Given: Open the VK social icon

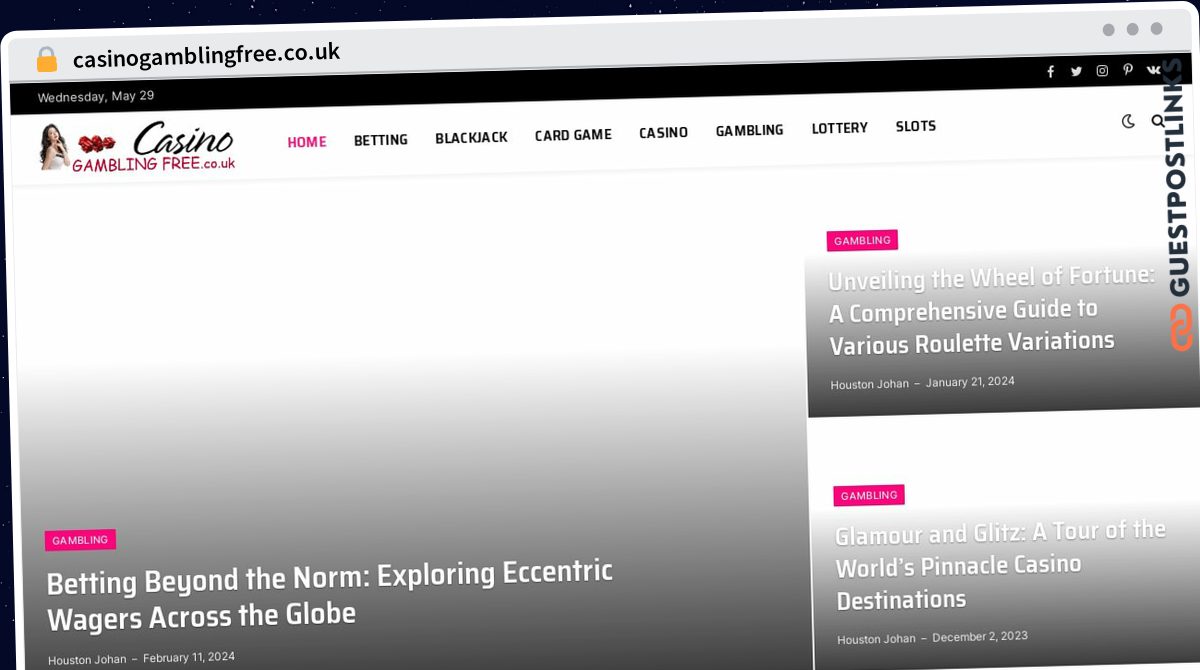Looking at the screenshot, I should [1153, 70].
